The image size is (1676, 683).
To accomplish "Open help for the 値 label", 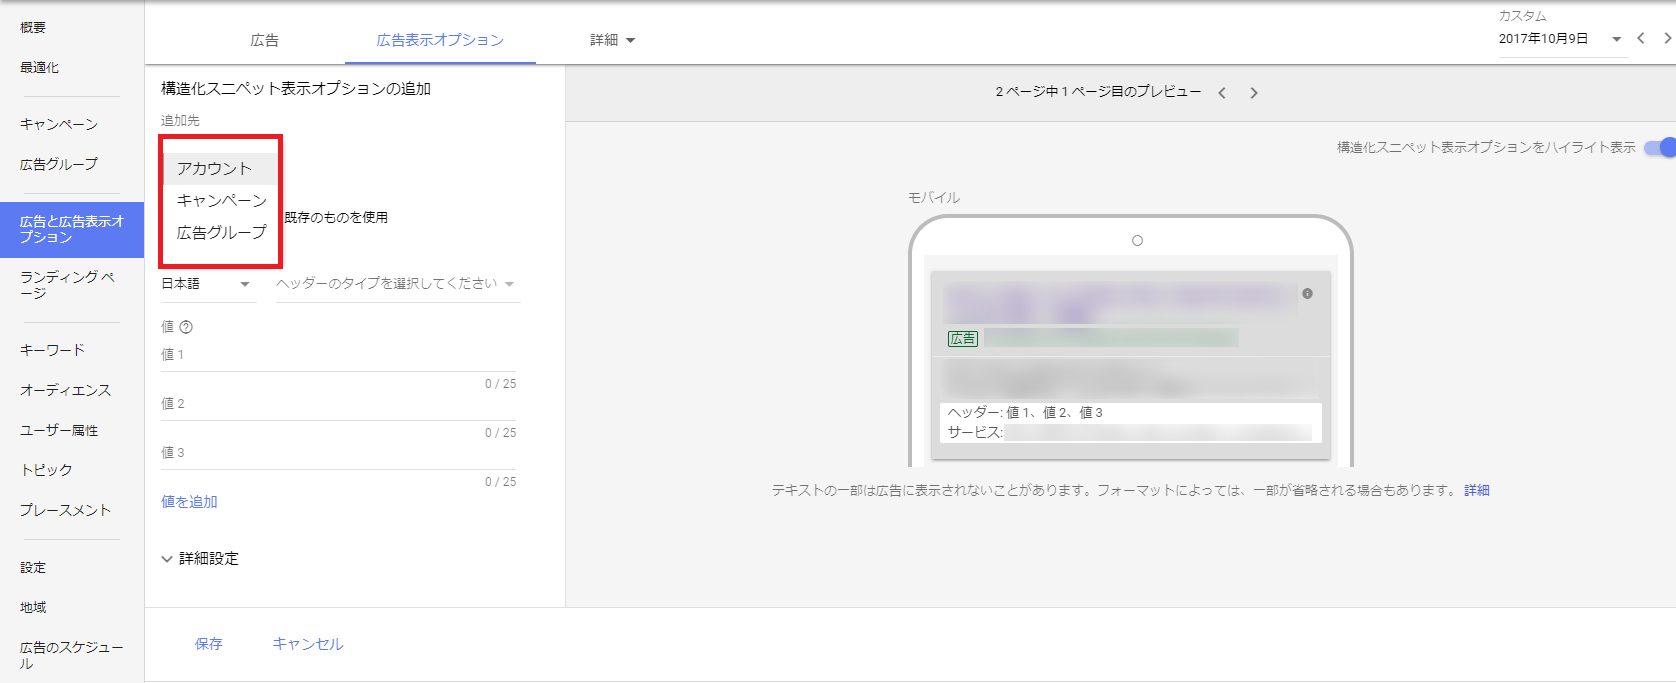I will coord(186,327).
